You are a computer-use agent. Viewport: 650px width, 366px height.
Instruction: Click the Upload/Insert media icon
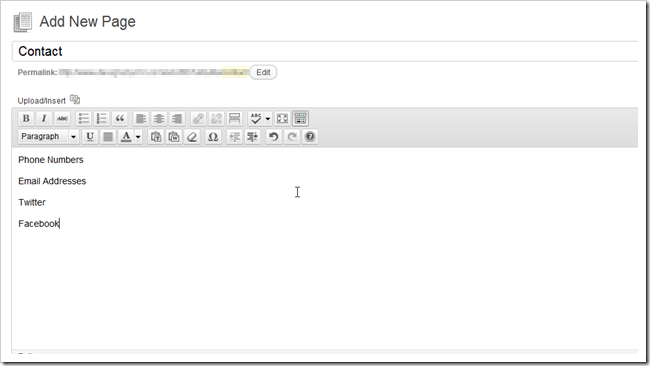coord(75,99)
